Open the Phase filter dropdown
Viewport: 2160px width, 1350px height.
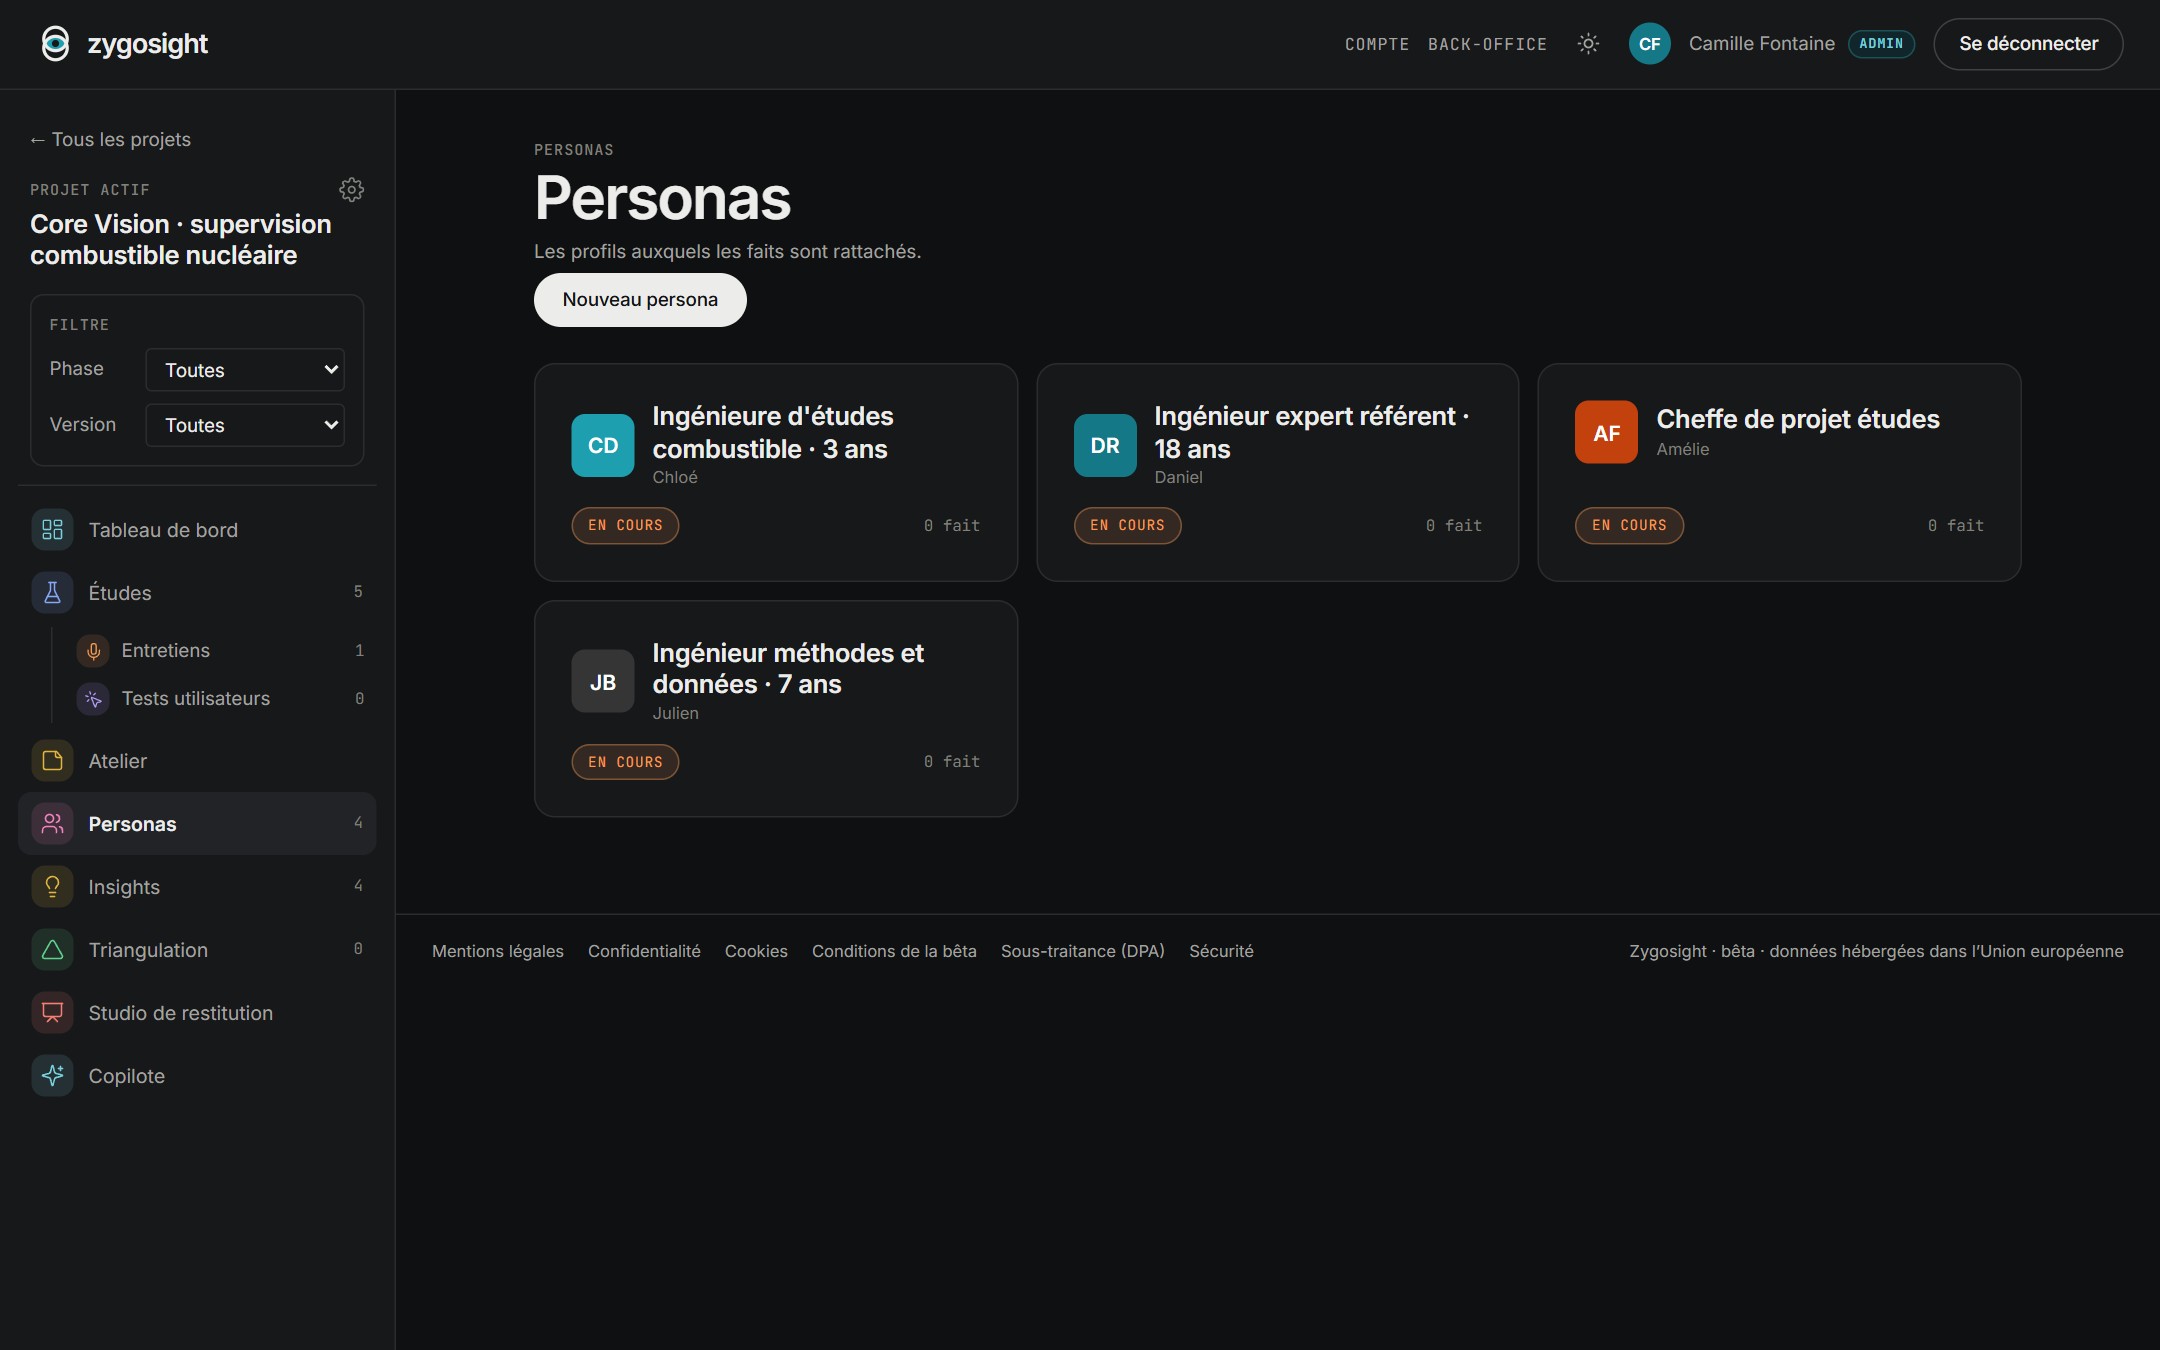245,370
